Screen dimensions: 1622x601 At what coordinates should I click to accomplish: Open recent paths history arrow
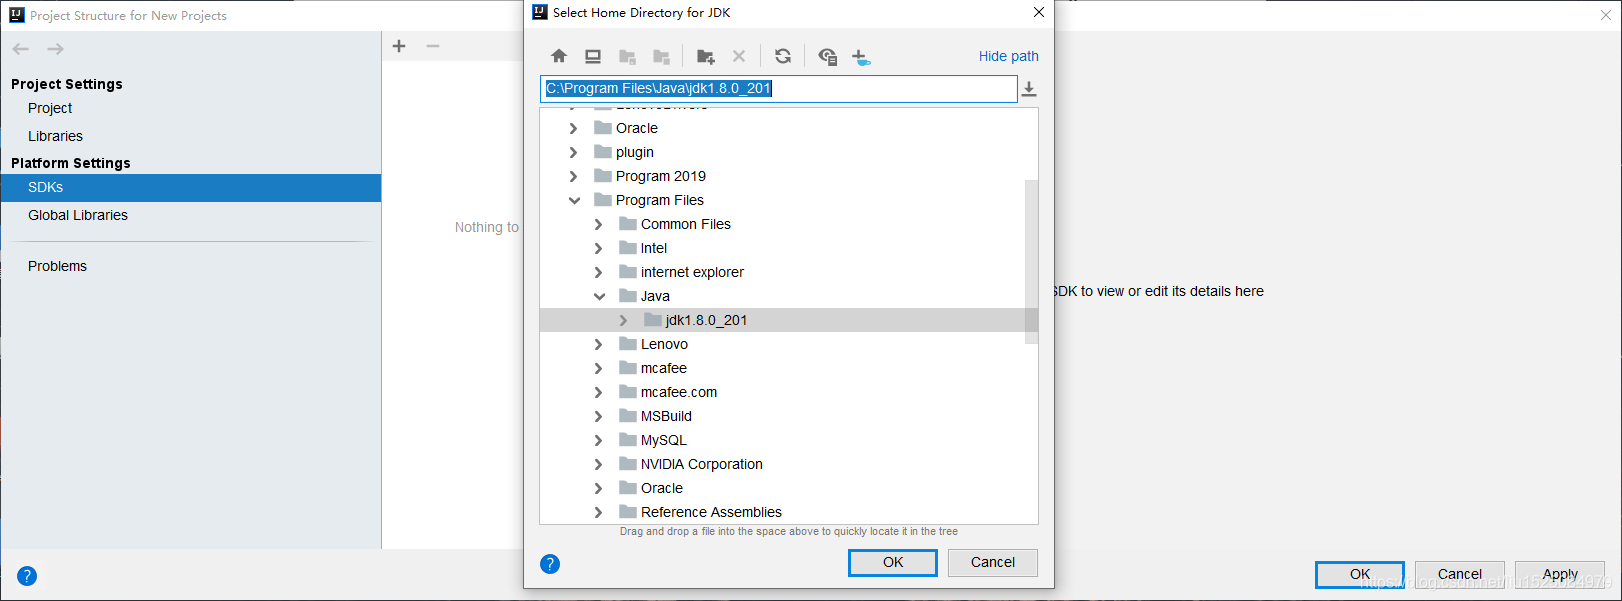1029,89
